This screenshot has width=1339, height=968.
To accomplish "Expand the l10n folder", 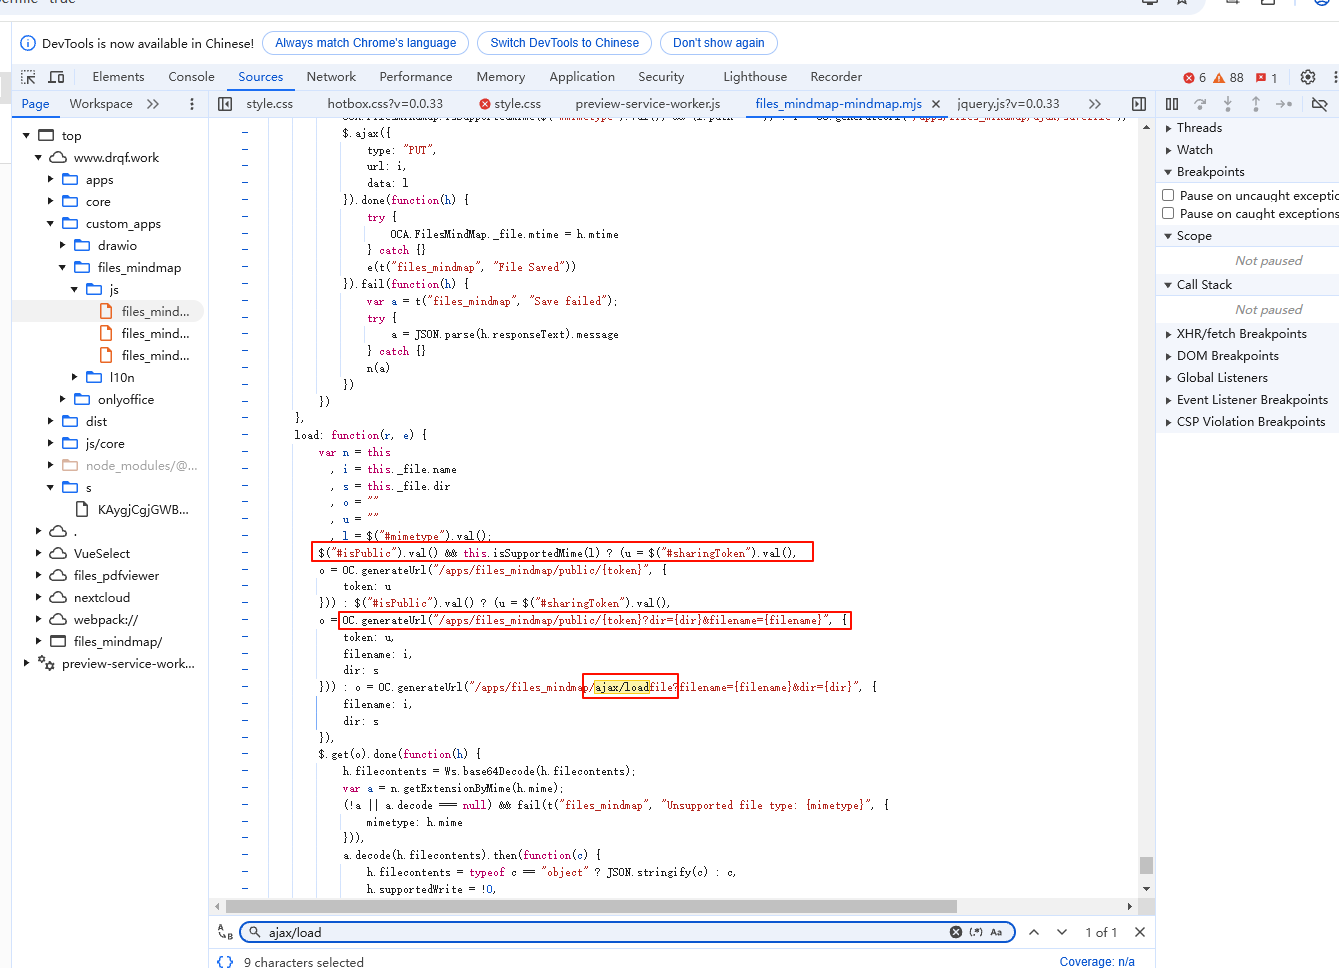I will tap(75, 378).
